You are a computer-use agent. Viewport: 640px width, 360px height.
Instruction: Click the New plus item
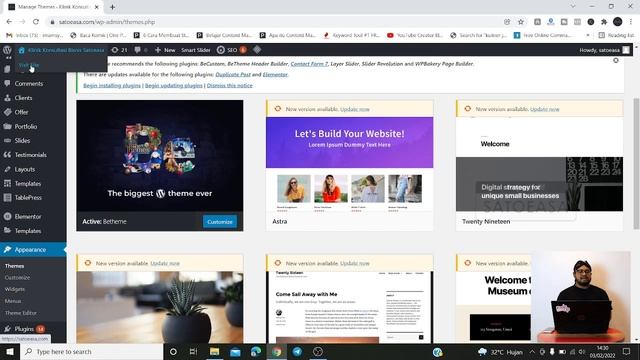pyautogui.click(x=165, y=50)
